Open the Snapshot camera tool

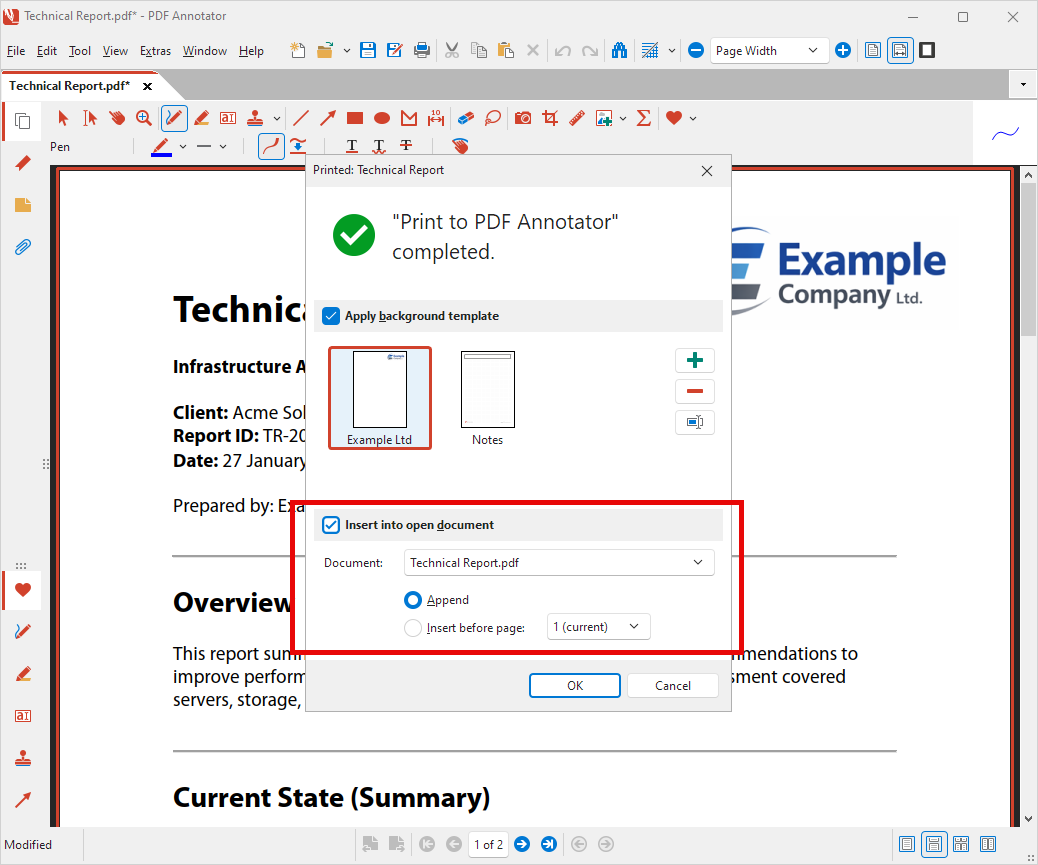(523, 118)
